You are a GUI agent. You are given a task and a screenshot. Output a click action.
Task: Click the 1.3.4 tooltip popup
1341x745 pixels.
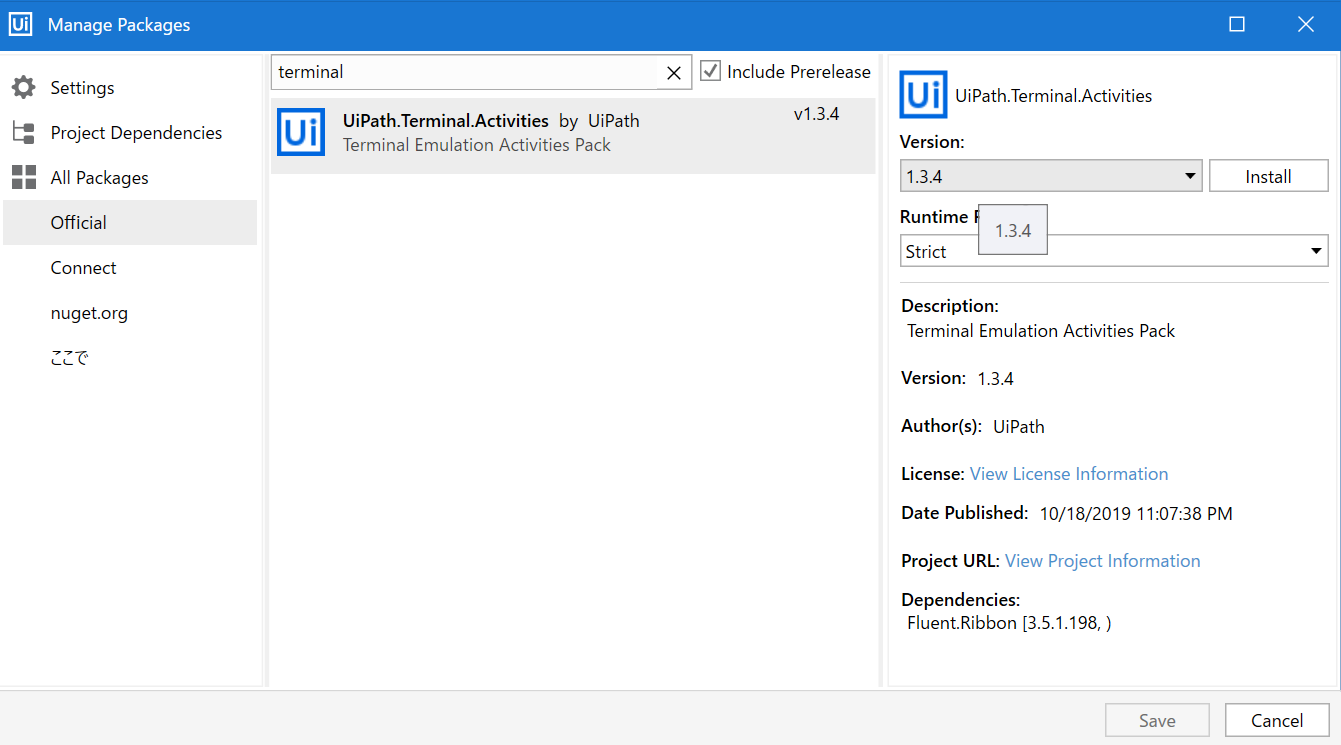1013,230
